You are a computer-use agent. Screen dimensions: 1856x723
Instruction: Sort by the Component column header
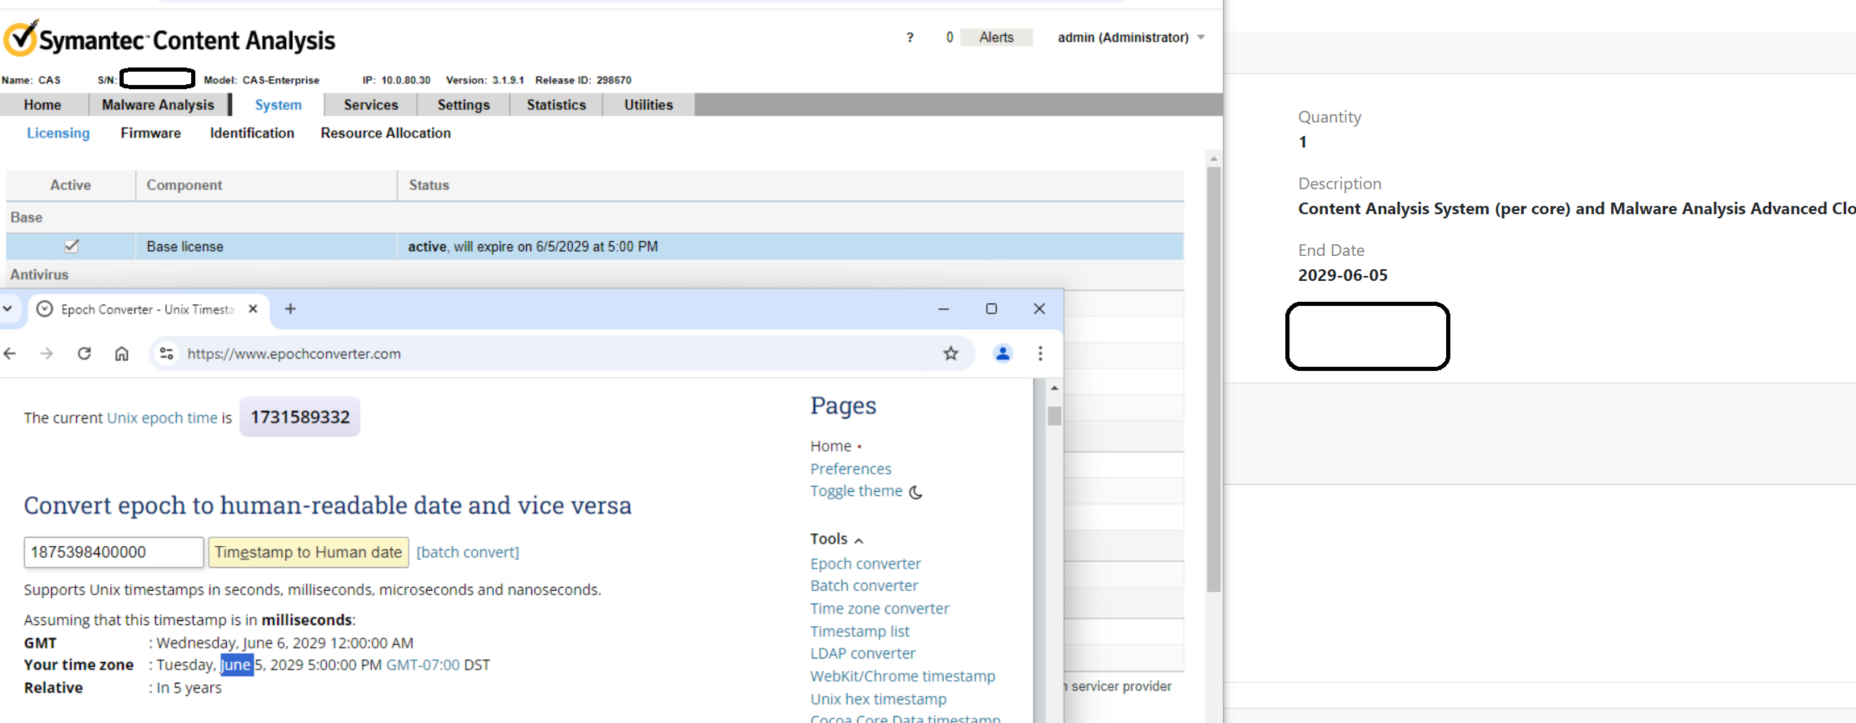266,185
